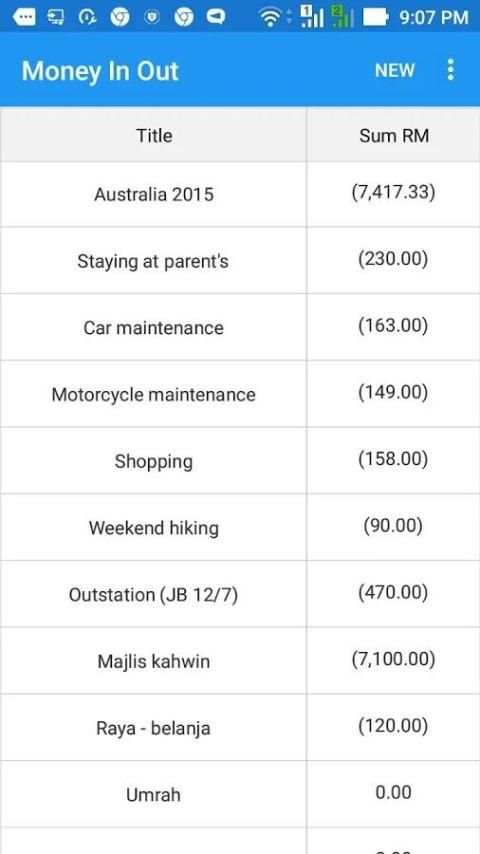Tap the battery icon in the status bar

click(375, 17)
